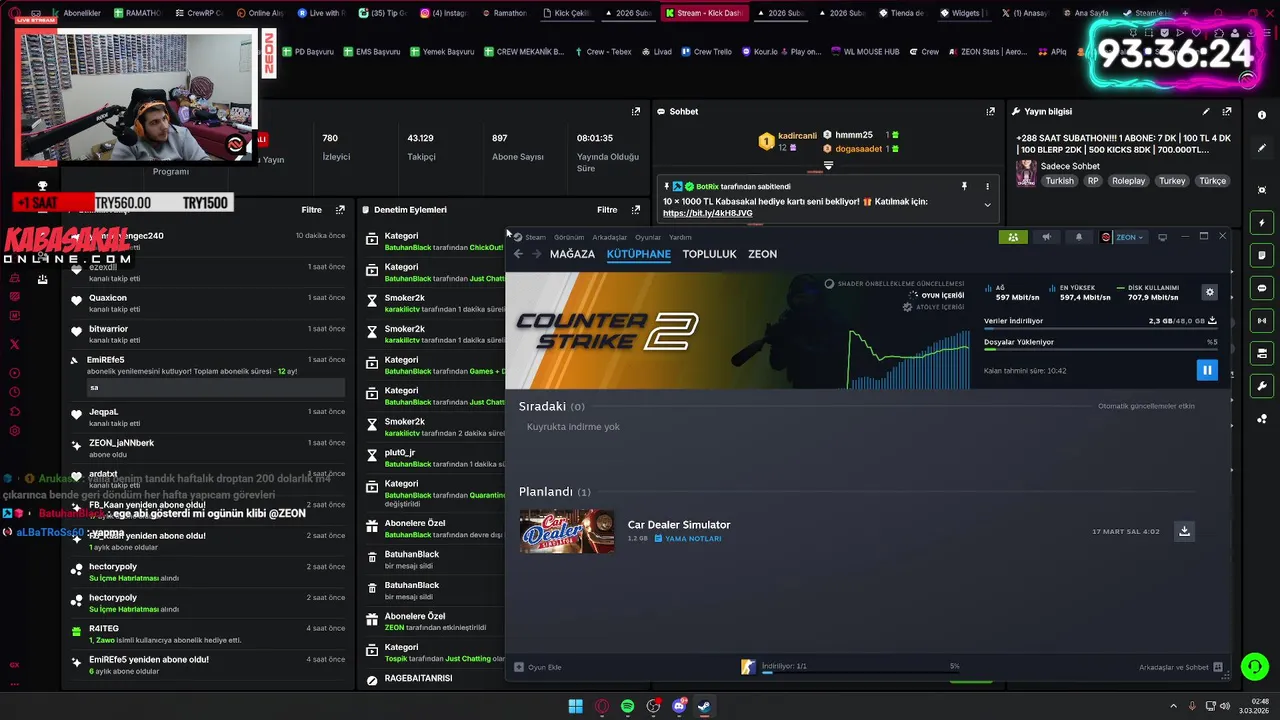Open the TOPLULUK tab in Steam
This screenshot has width=1280, height=720.
(x=709, y=254)
